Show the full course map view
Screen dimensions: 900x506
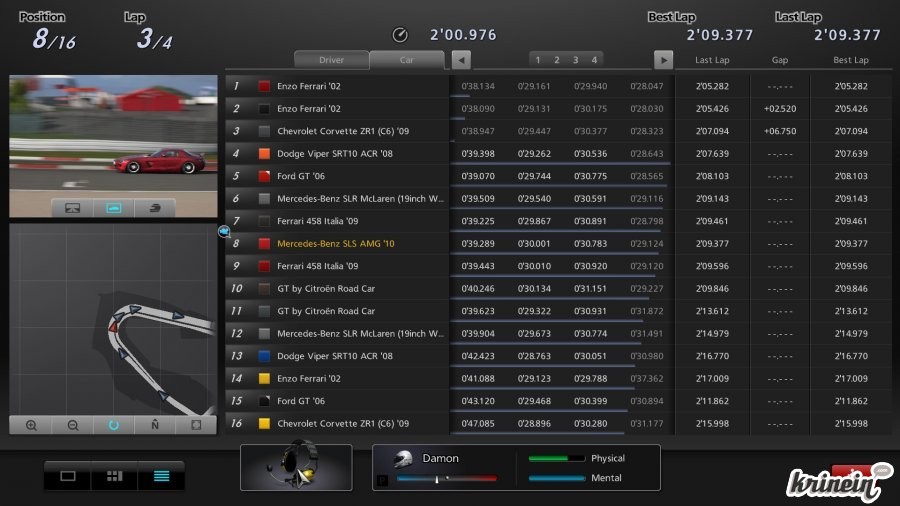pos(196,425)
